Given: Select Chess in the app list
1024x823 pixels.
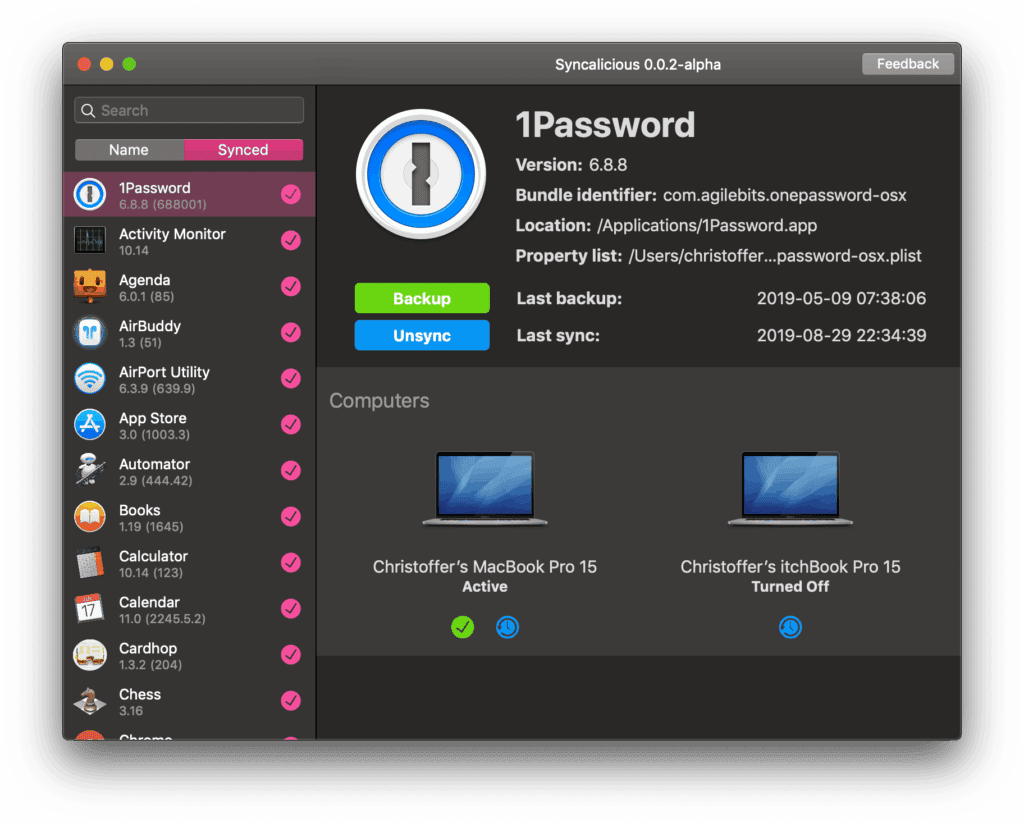Looking at the screenshot, I should click(140, 701).
